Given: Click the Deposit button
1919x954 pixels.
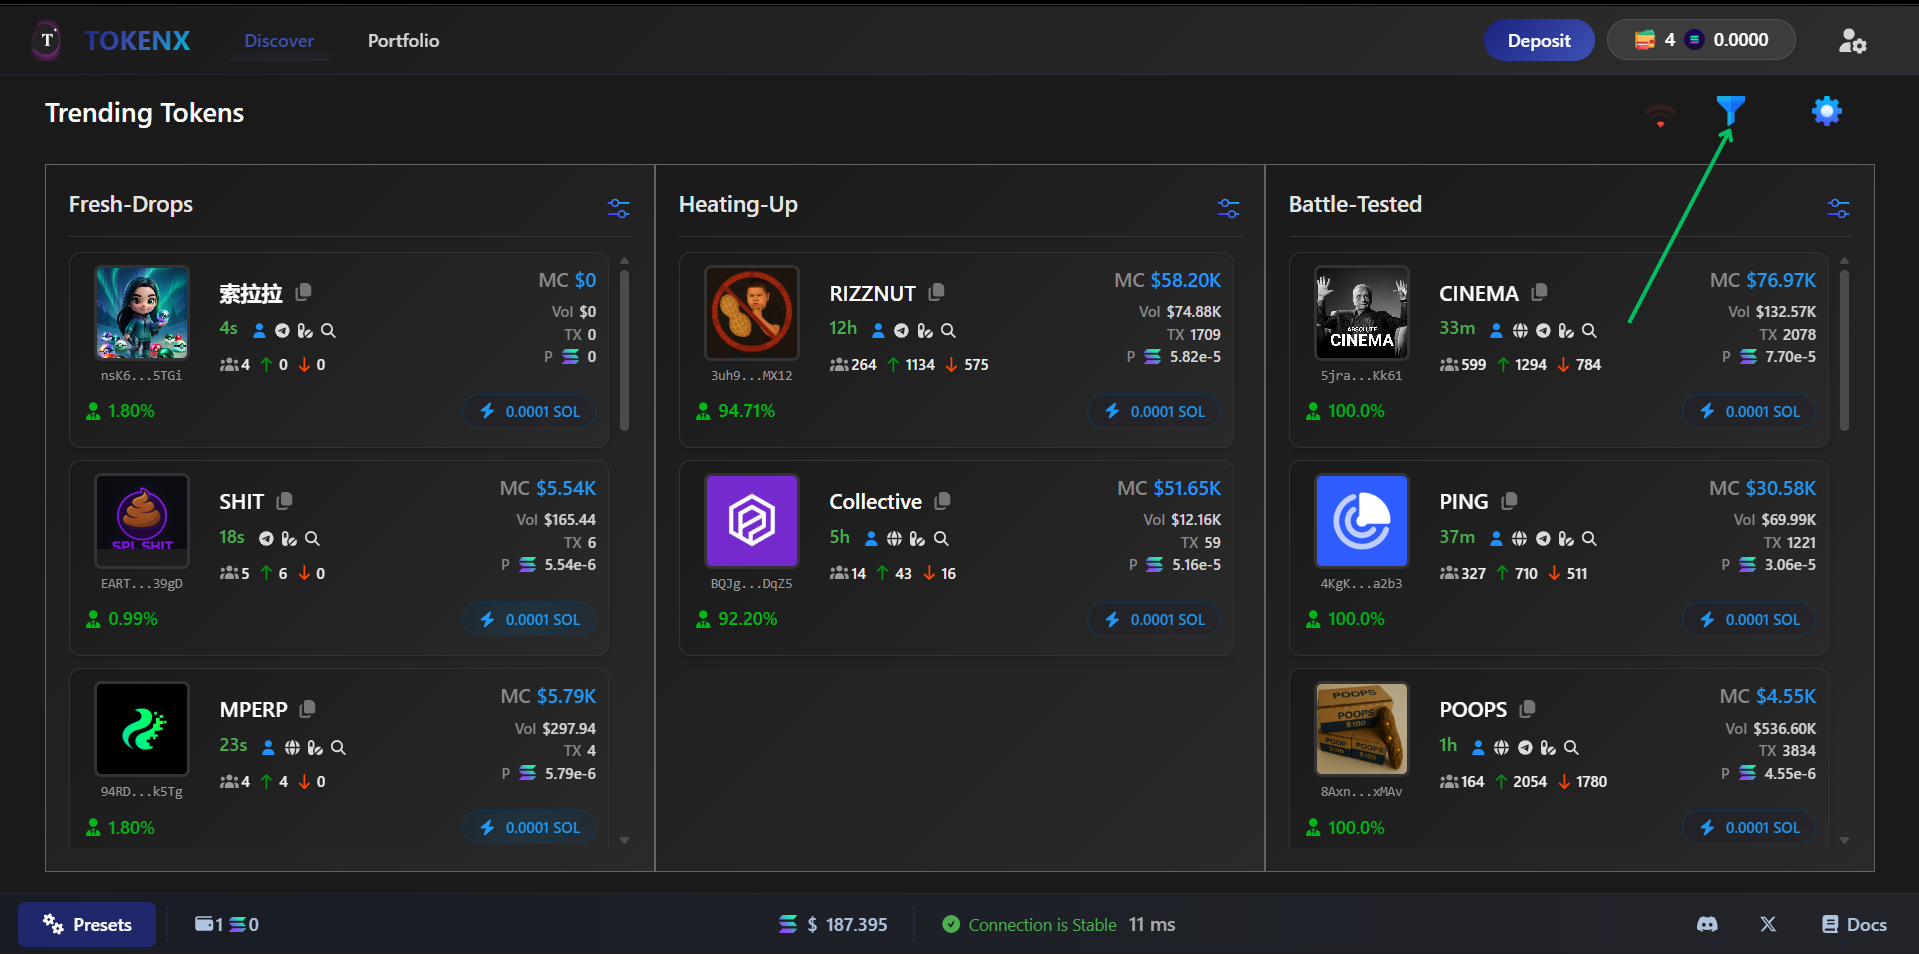Looking at the screenshot, I should click(1538, 40).
